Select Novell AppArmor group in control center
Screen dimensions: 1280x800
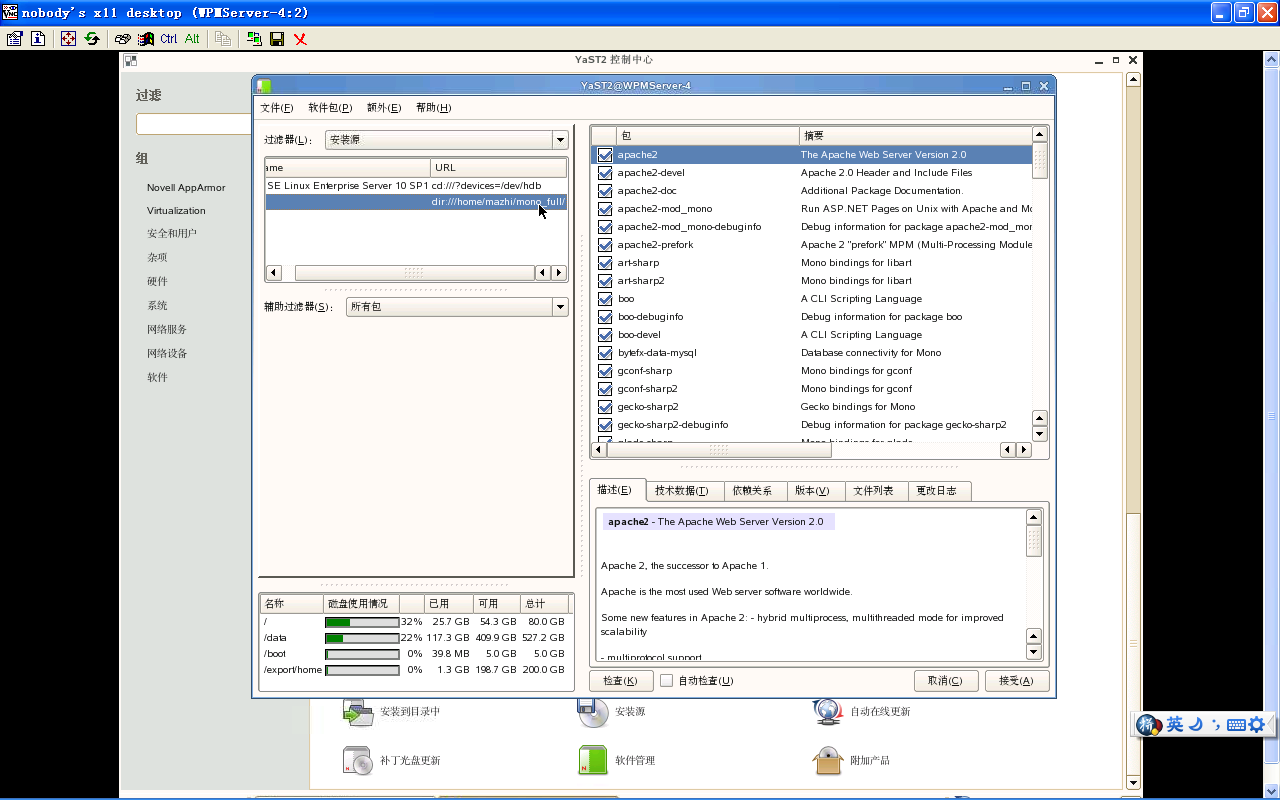[186, 188]
